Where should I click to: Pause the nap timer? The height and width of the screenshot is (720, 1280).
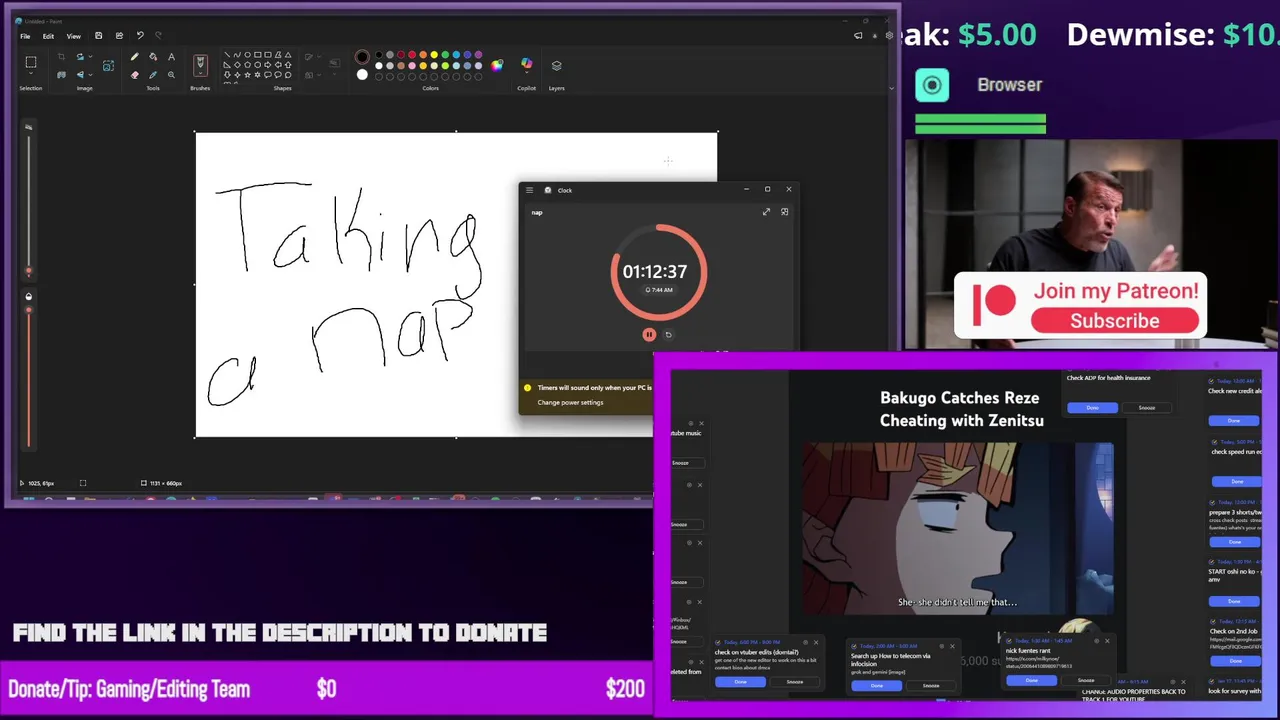click(x=648, y=335)
